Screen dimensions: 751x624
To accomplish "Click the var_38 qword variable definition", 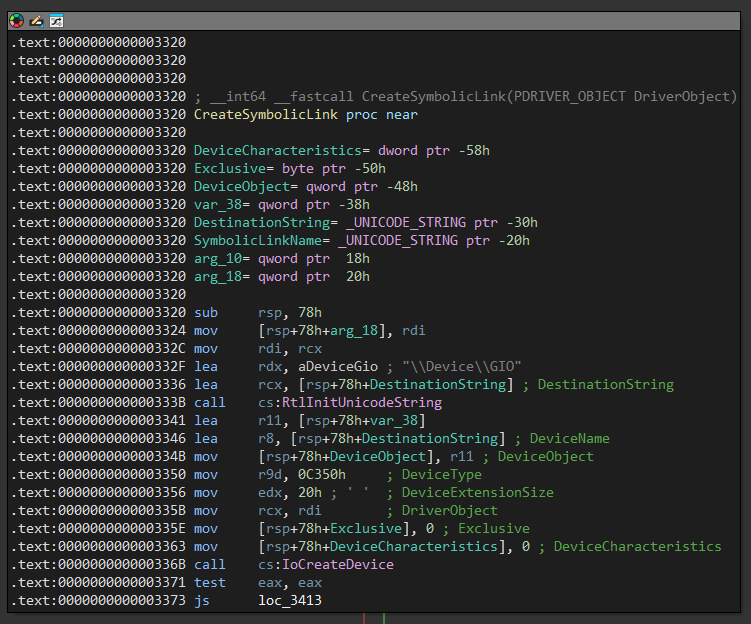I will [x=218, y=204].
